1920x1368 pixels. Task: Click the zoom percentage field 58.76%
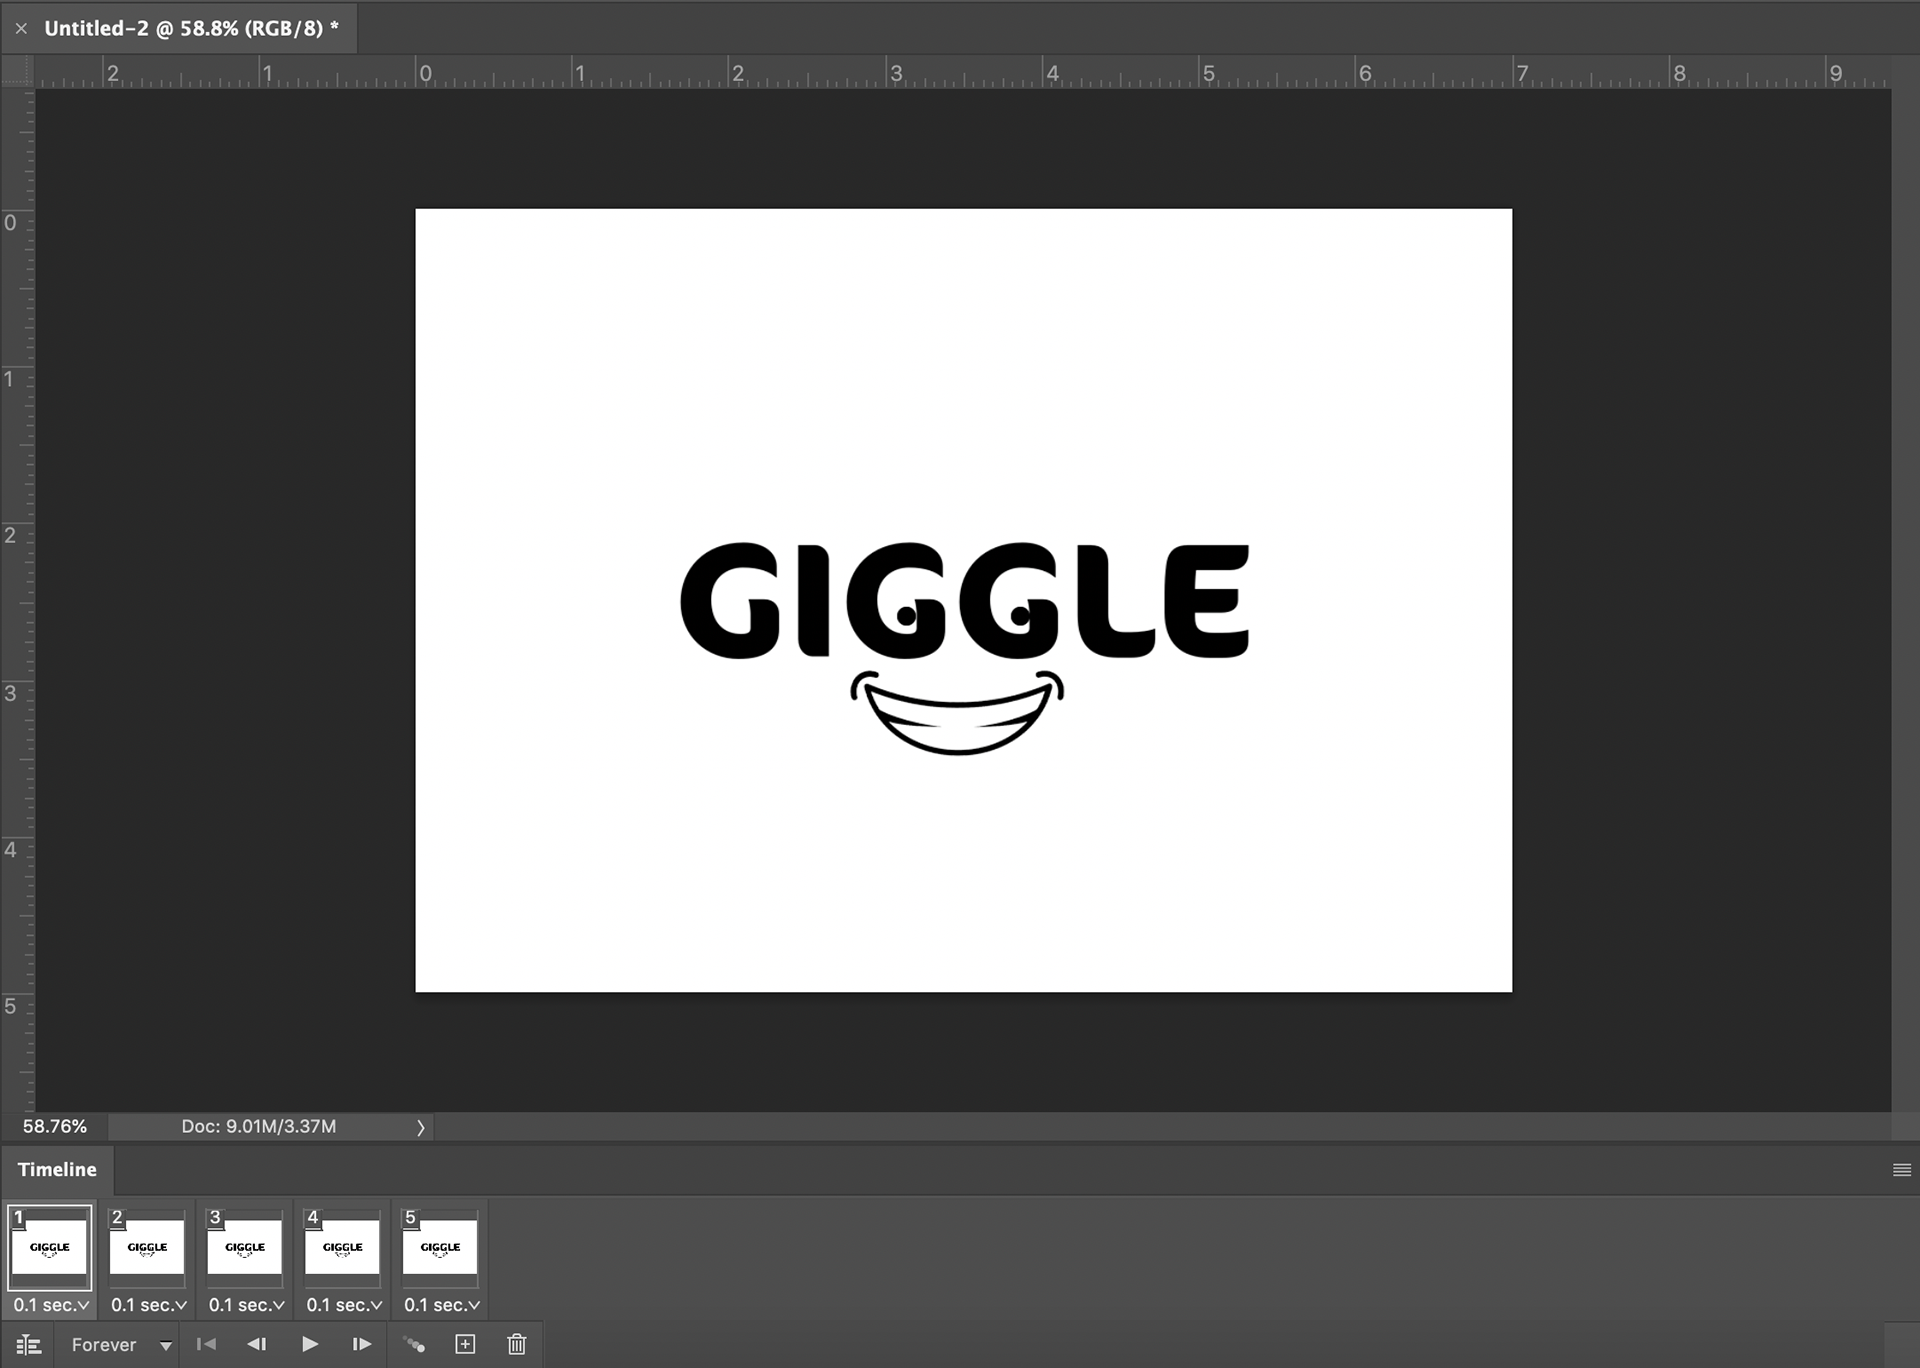[55, 1127]
